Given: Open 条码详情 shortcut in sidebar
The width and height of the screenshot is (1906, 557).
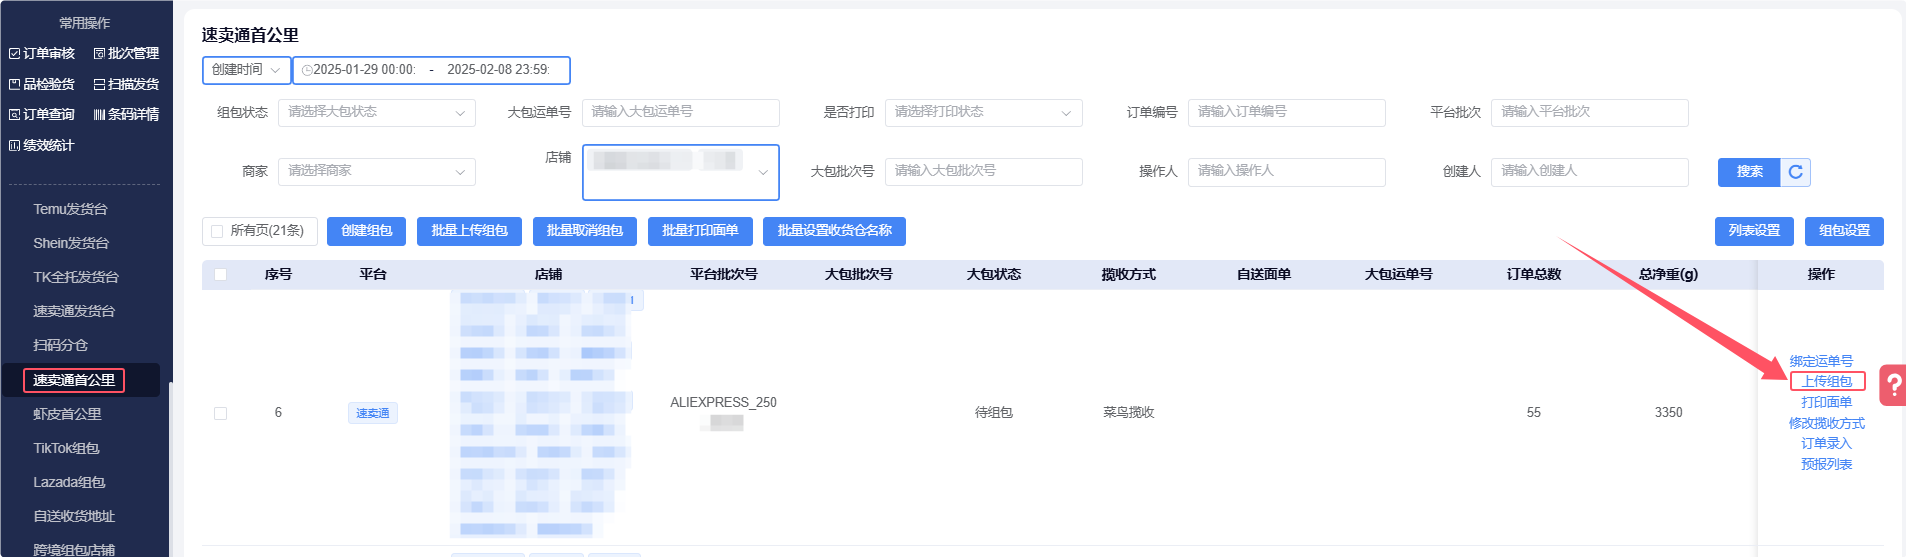Looking at the screenshot, I should (x=126, y=114).
